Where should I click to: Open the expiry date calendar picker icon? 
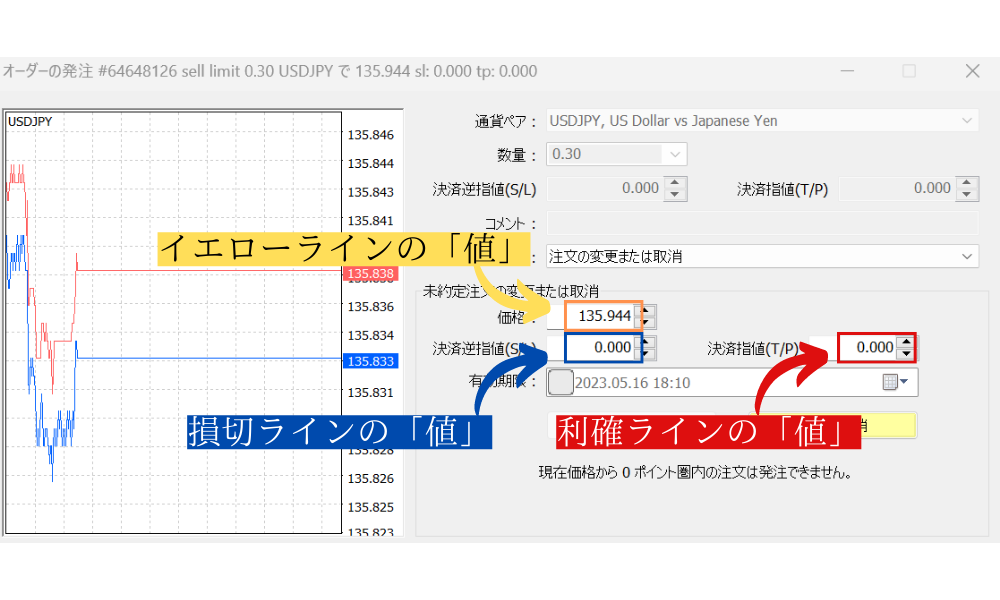[890, 382]
